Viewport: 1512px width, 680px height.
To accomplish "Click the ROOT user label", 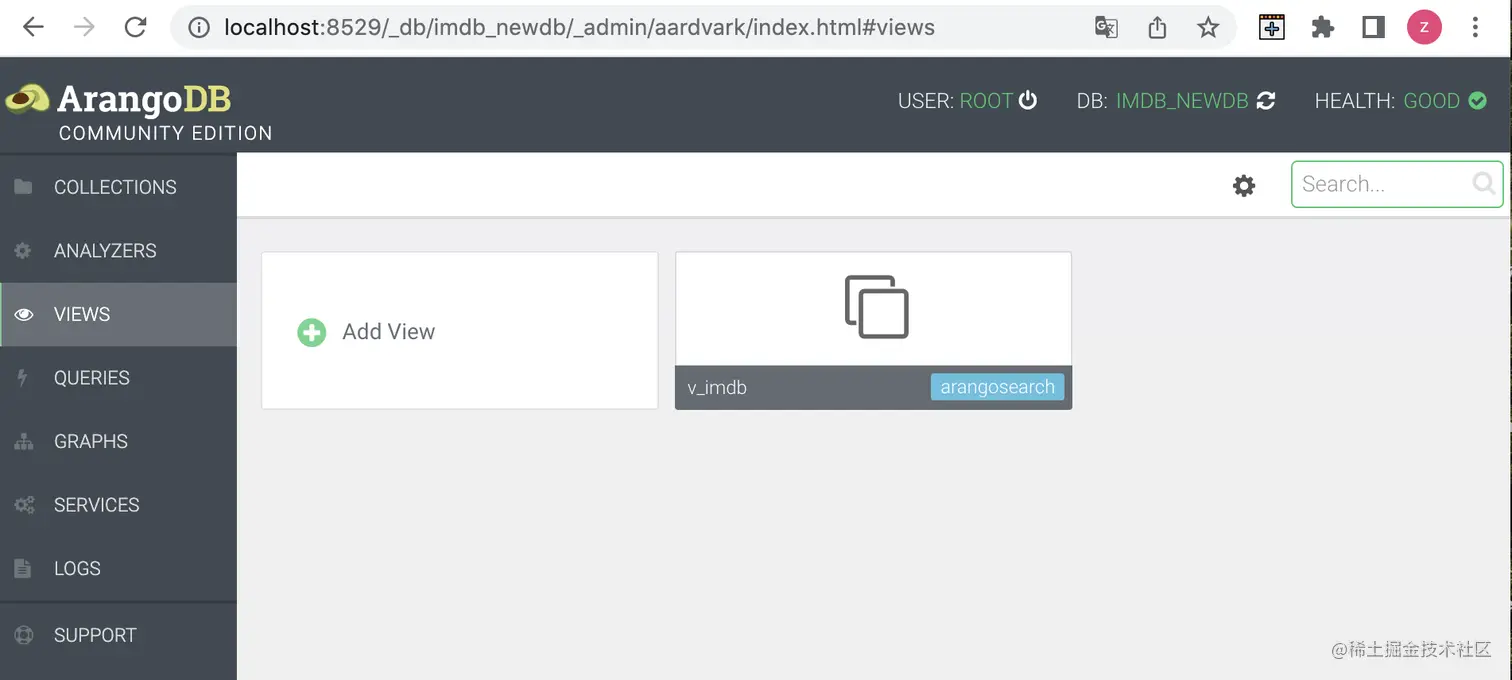I will 986,101.
